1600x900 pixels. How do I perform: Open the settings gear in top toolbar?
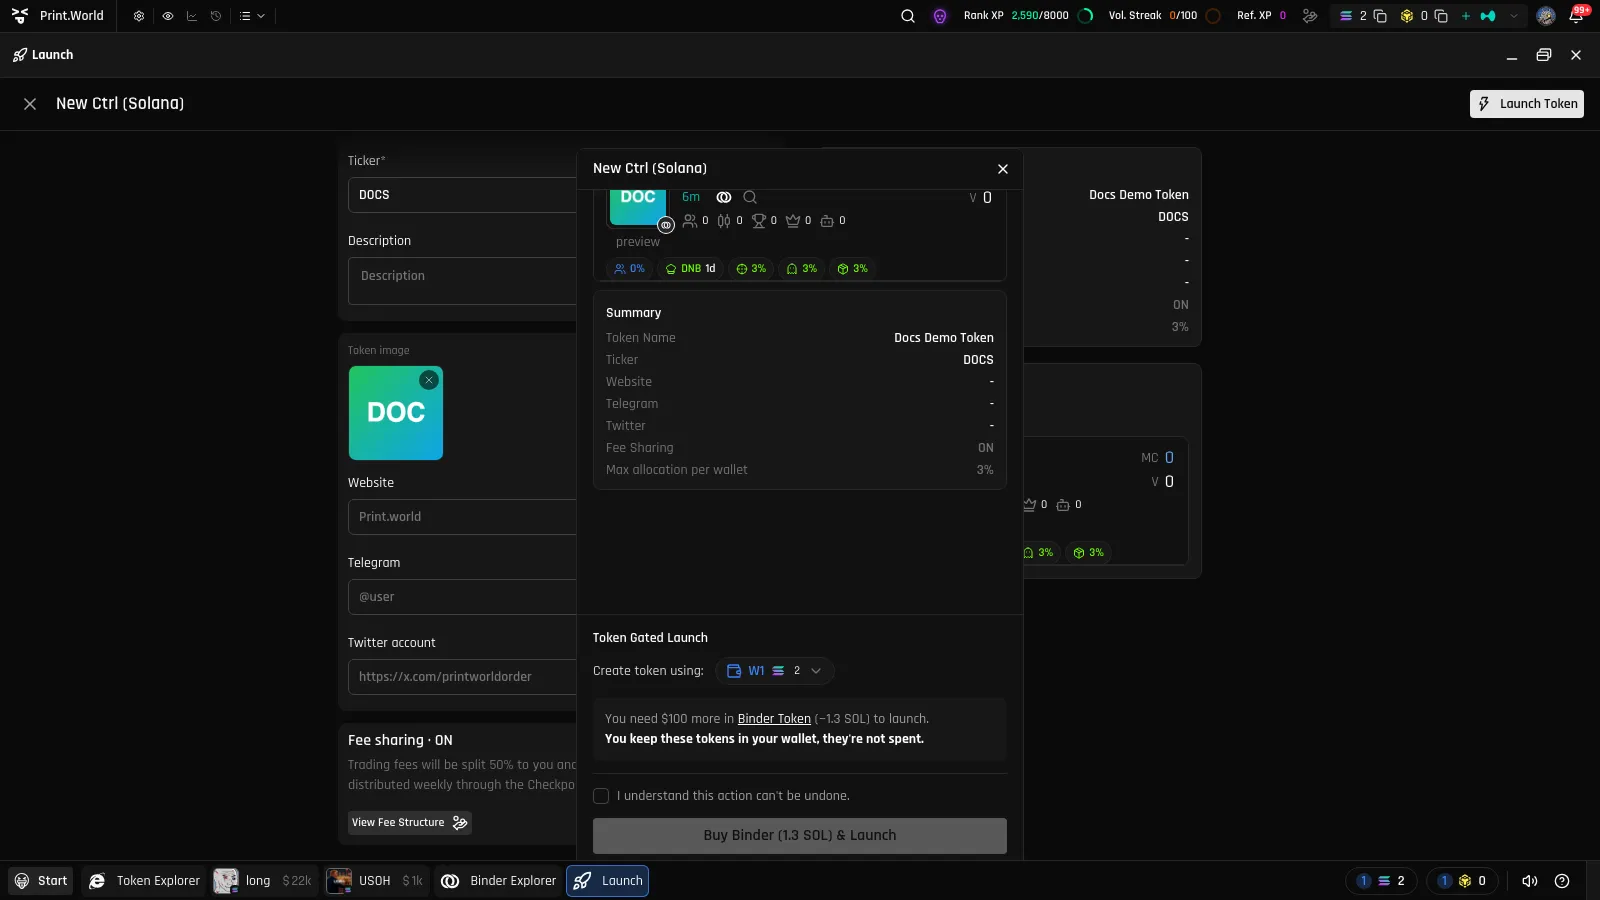point(139,16)
